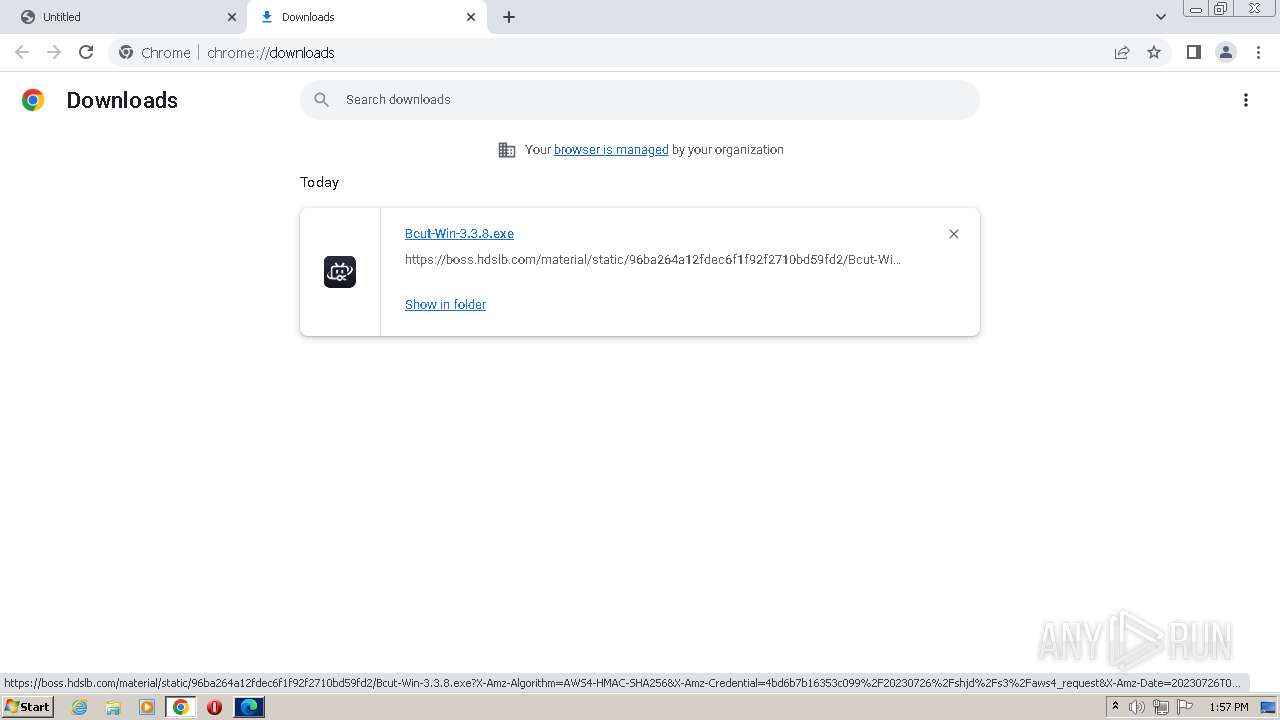The width and height of the screenshot is (1280, 720).
Task: Open the Opera taskbar icon
Action: pyautogui.click(x=214, y=707)
